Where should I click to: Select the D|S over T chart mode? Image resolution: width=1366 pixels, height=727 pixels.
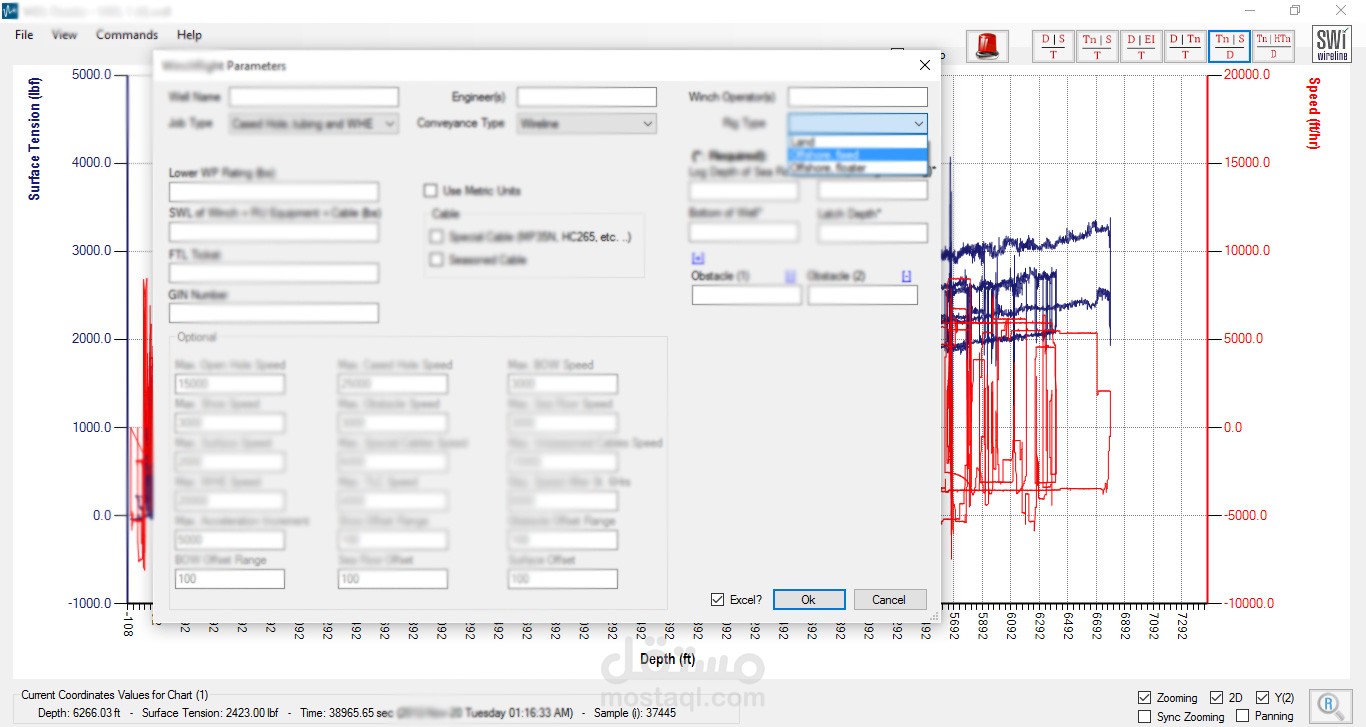[1053, 47]
